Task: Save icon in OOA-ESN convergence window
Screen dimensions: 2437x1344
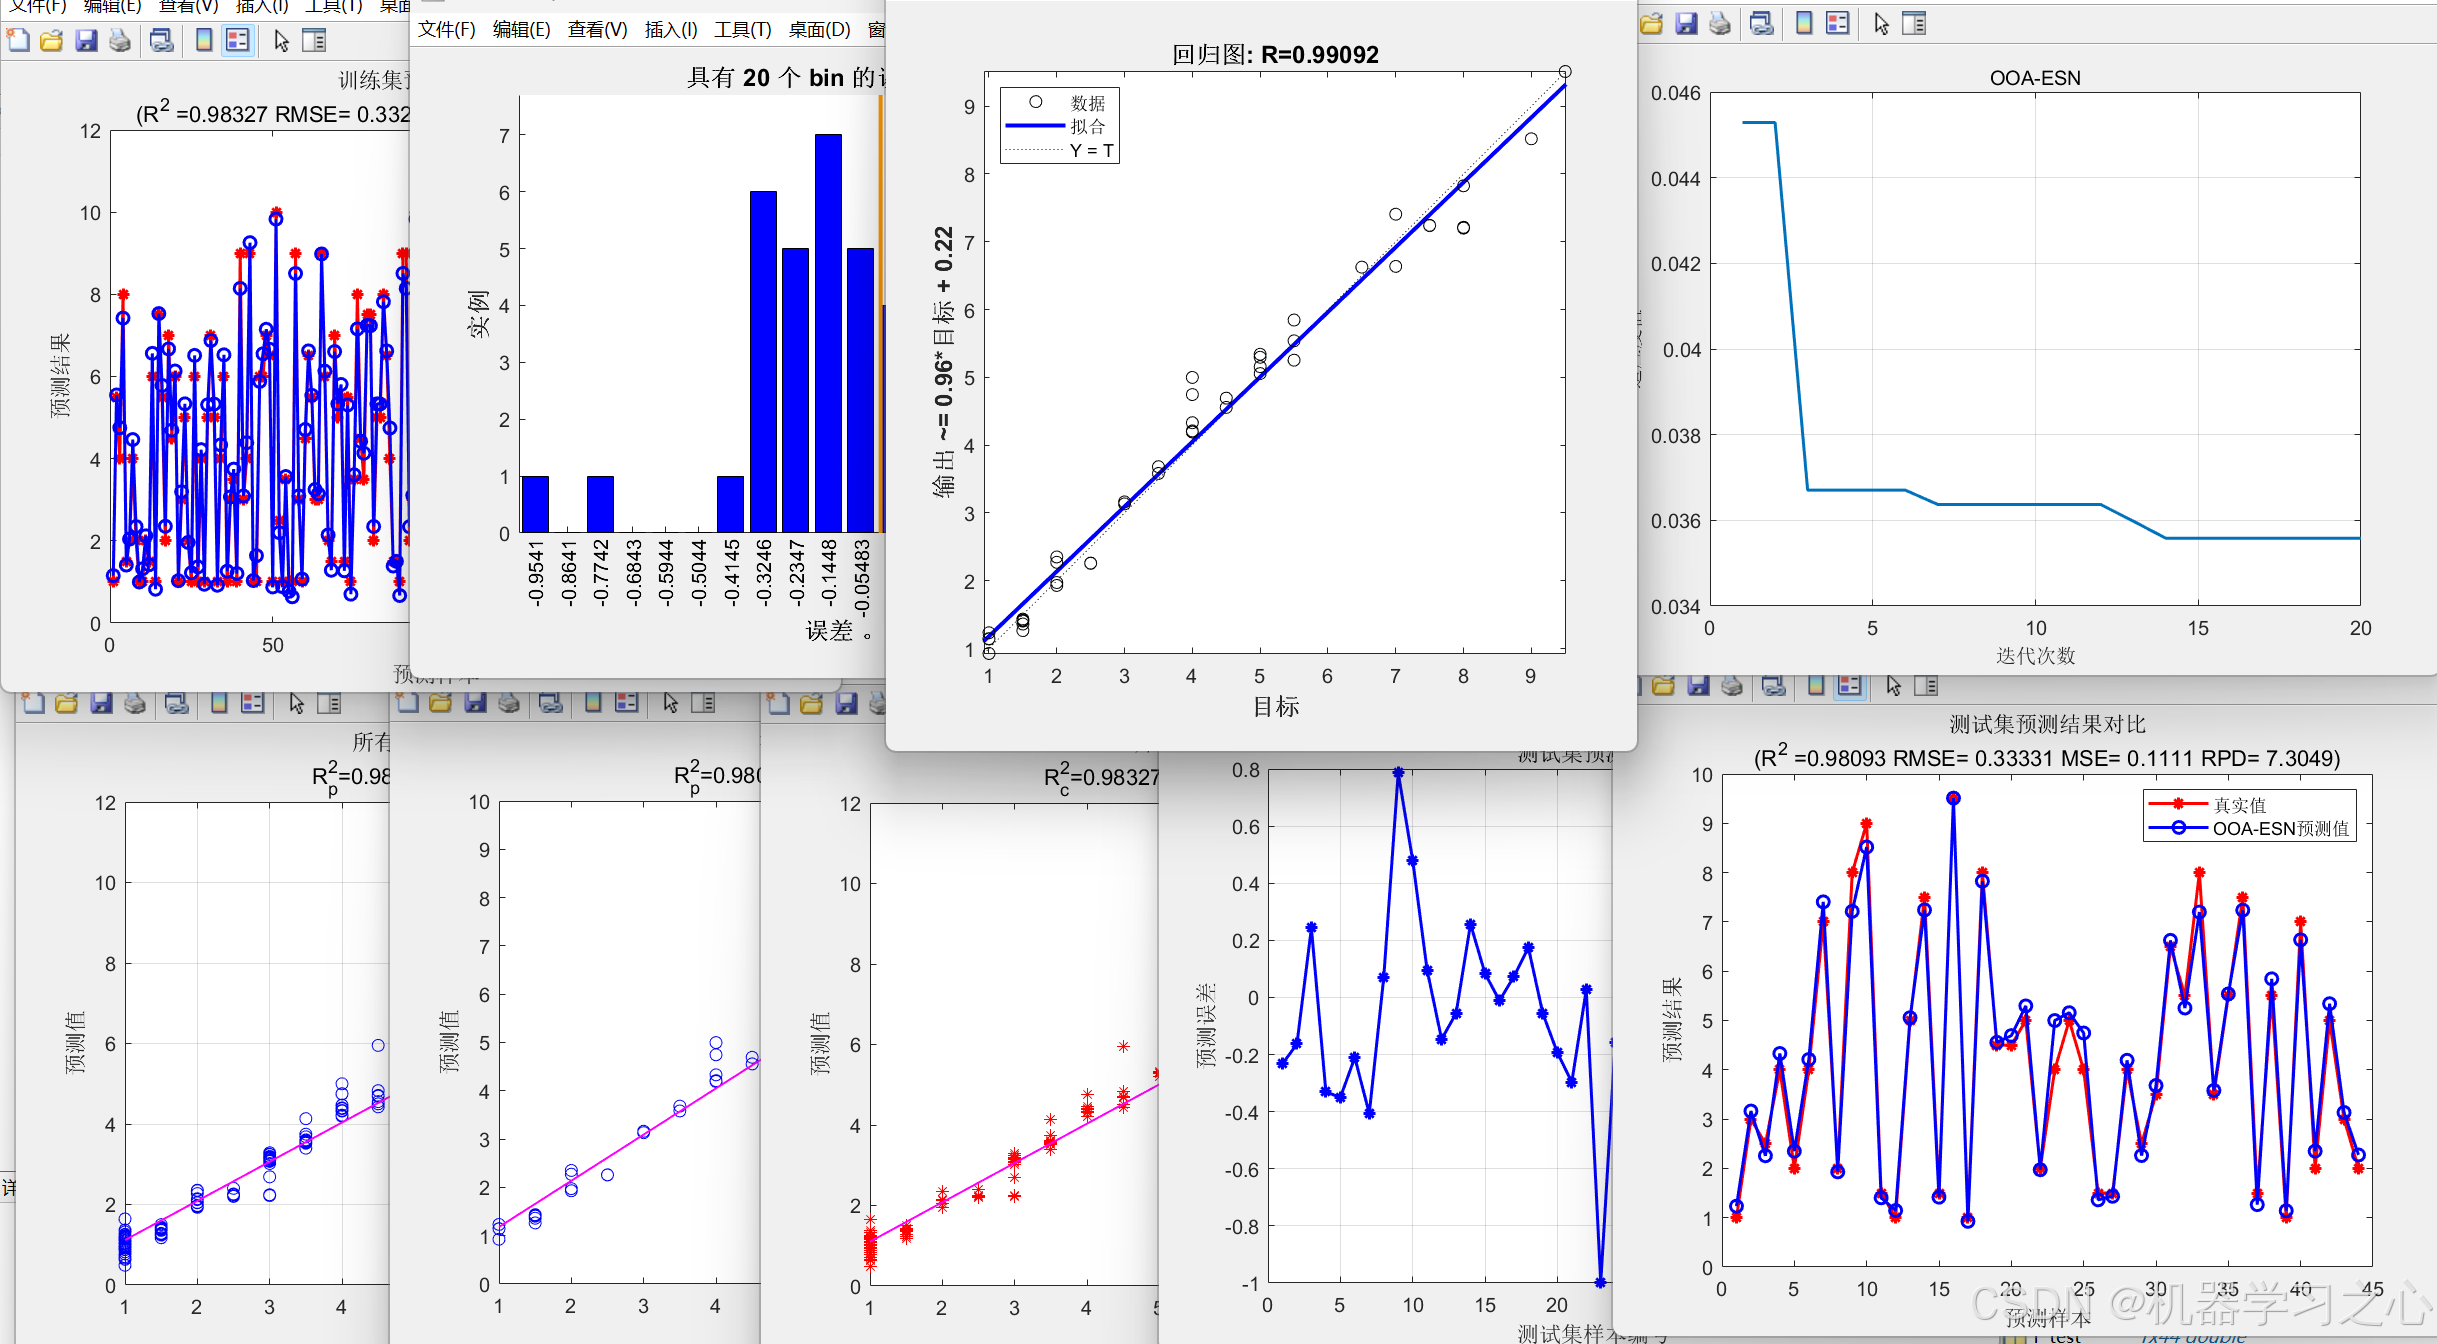Action: point(1686,23)
